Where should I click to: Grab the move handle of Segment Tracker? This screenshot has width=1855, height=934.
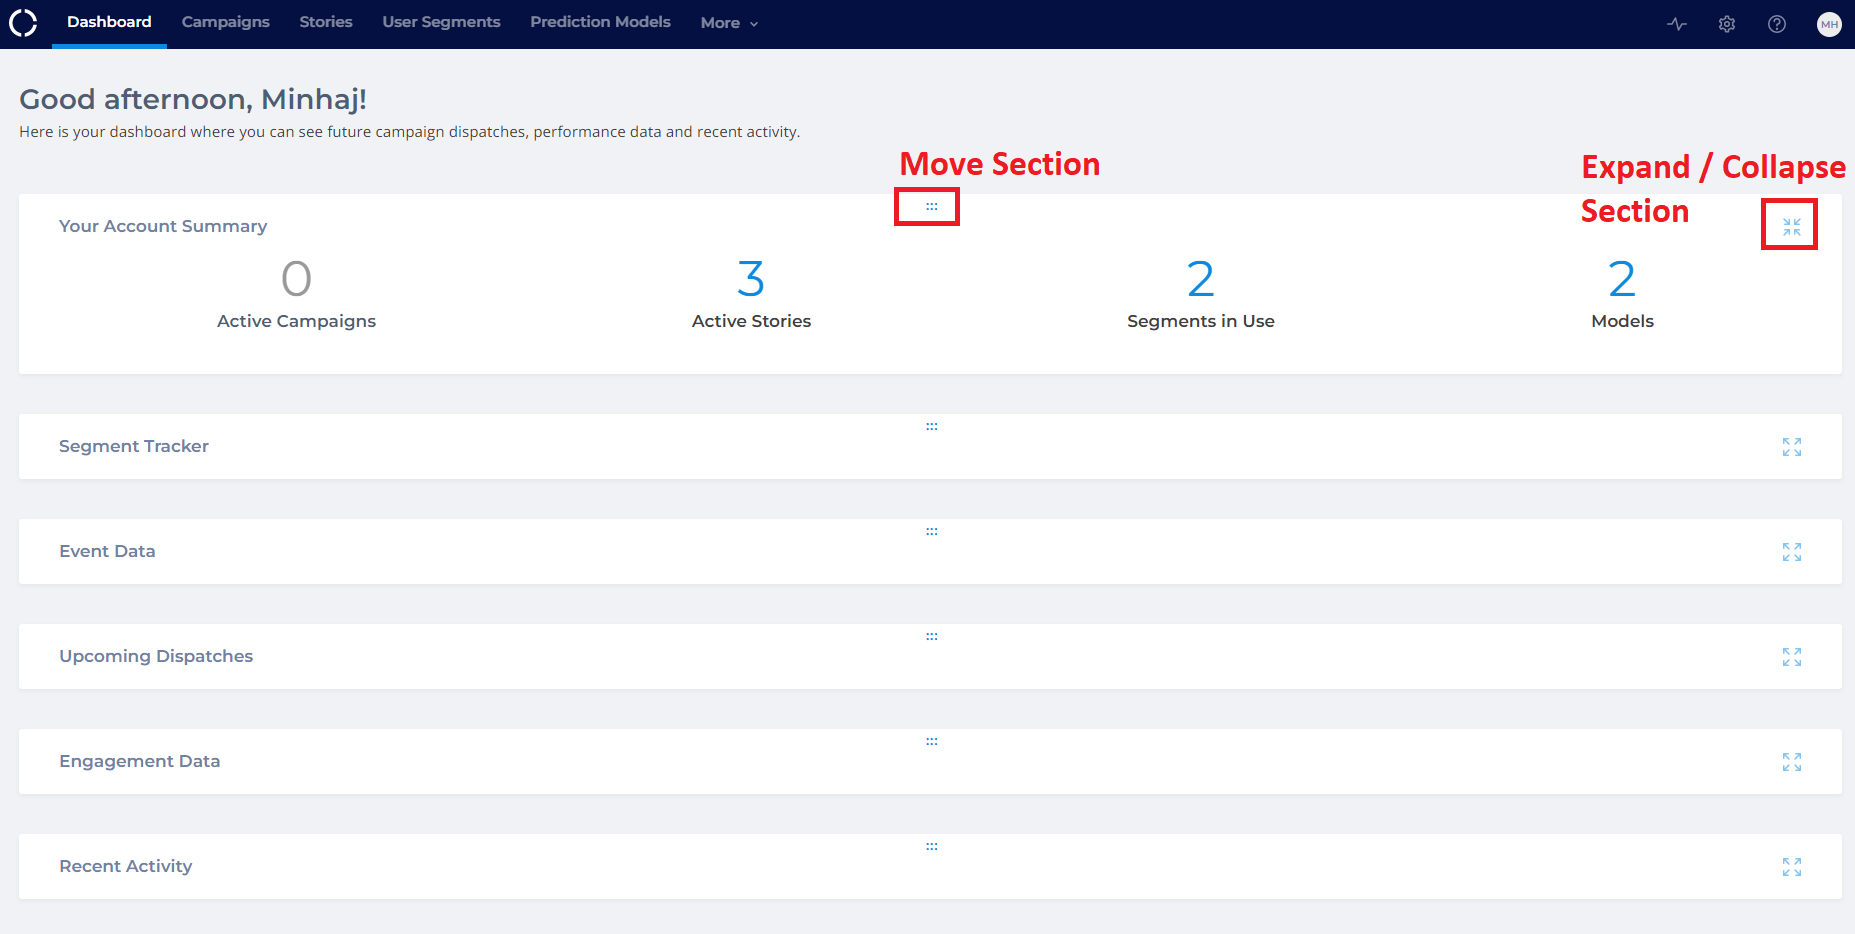(932, 427)
